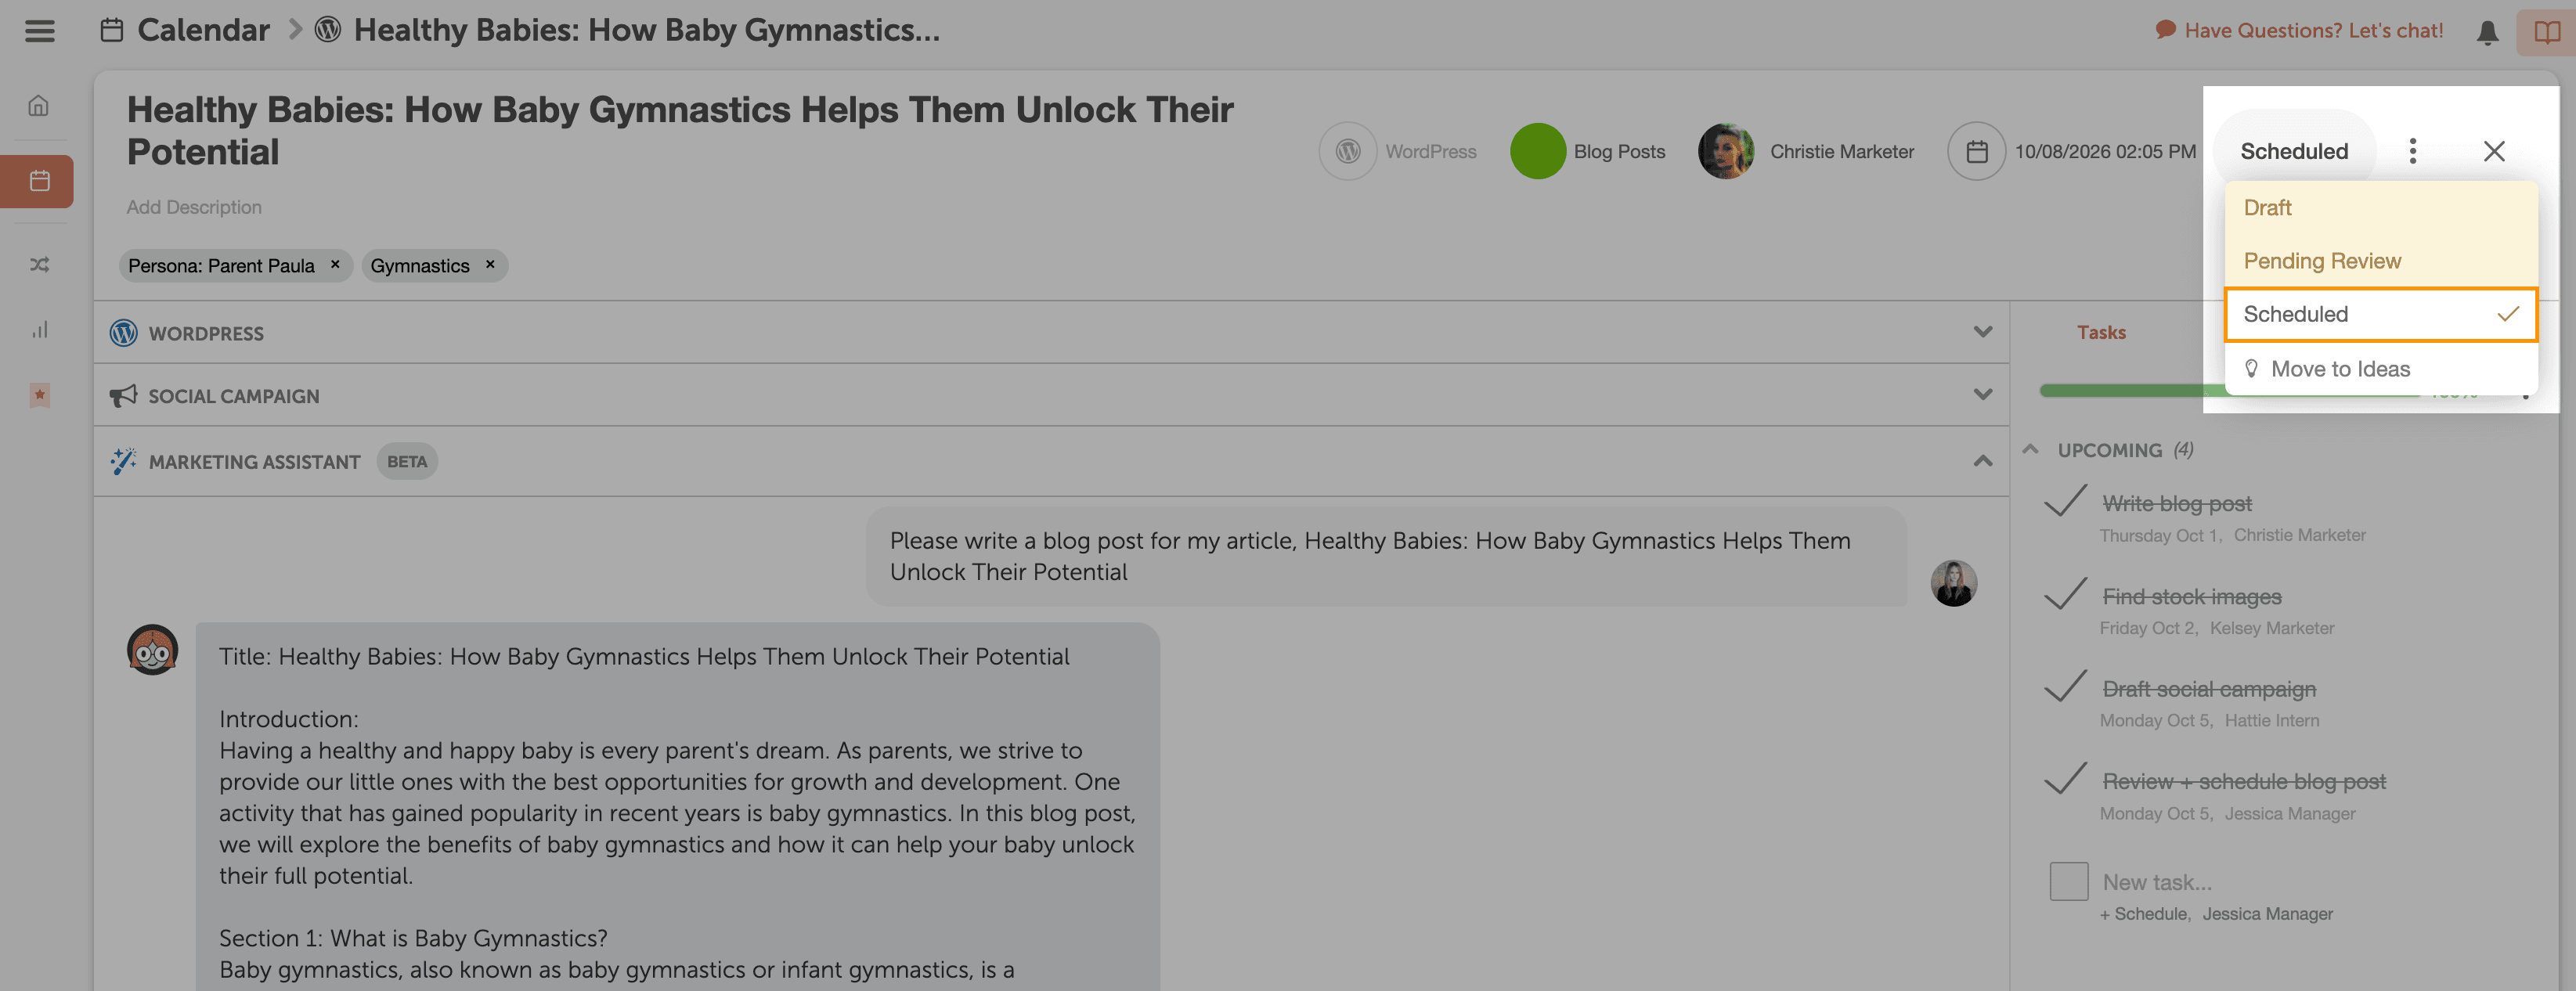
Task: Open the shuffle ReQueue sidebar icon
Action: 39,265
